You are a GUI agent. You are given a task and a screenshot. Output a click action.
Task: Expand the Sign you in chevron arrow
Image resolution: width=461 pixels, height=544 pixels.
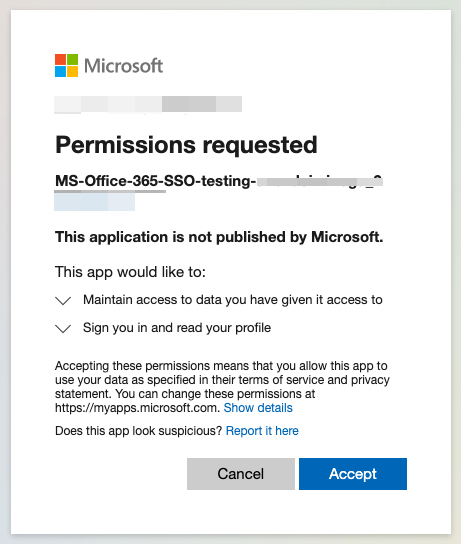63,328
